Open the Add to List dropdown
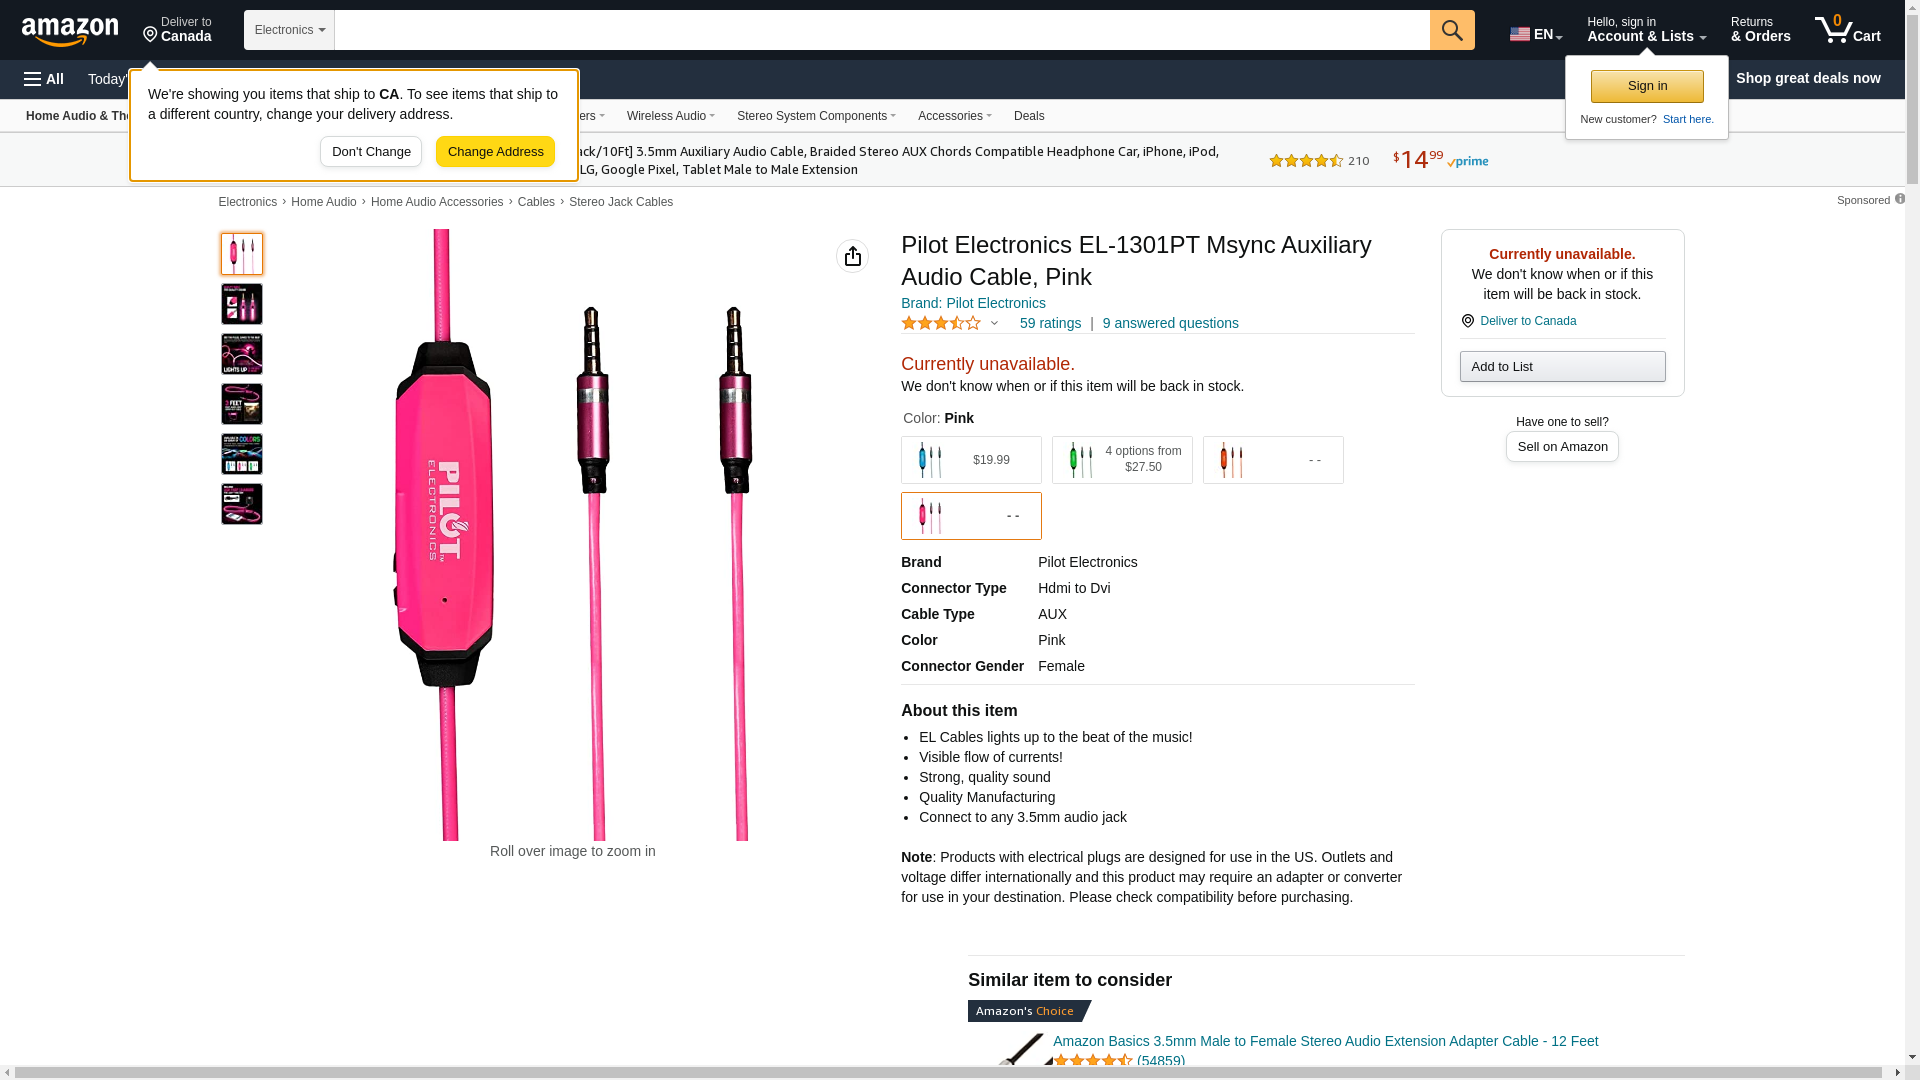This screenshot has width=1920, height=1080. (x=1562, y=367)
